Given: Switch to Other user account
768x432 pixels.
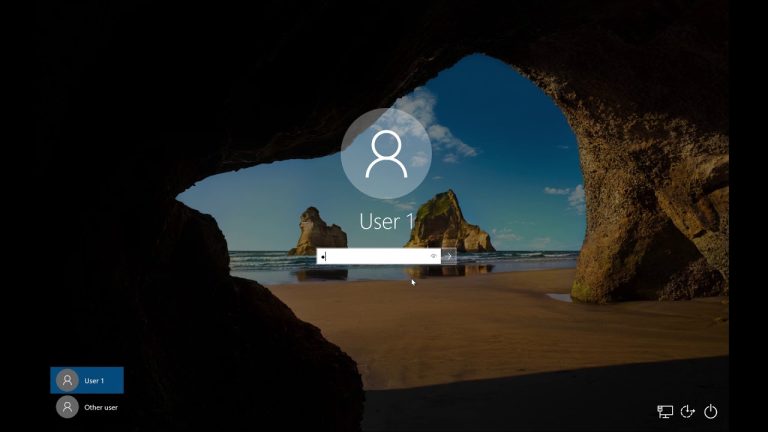Looking at the screenshot, I should (87, 407).
